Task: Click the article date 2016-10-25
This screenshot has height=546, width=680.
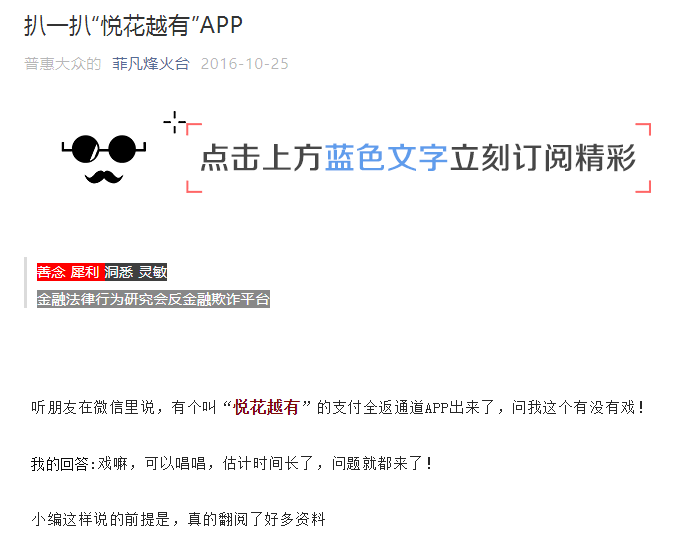Action: click(x=244, y=64)
